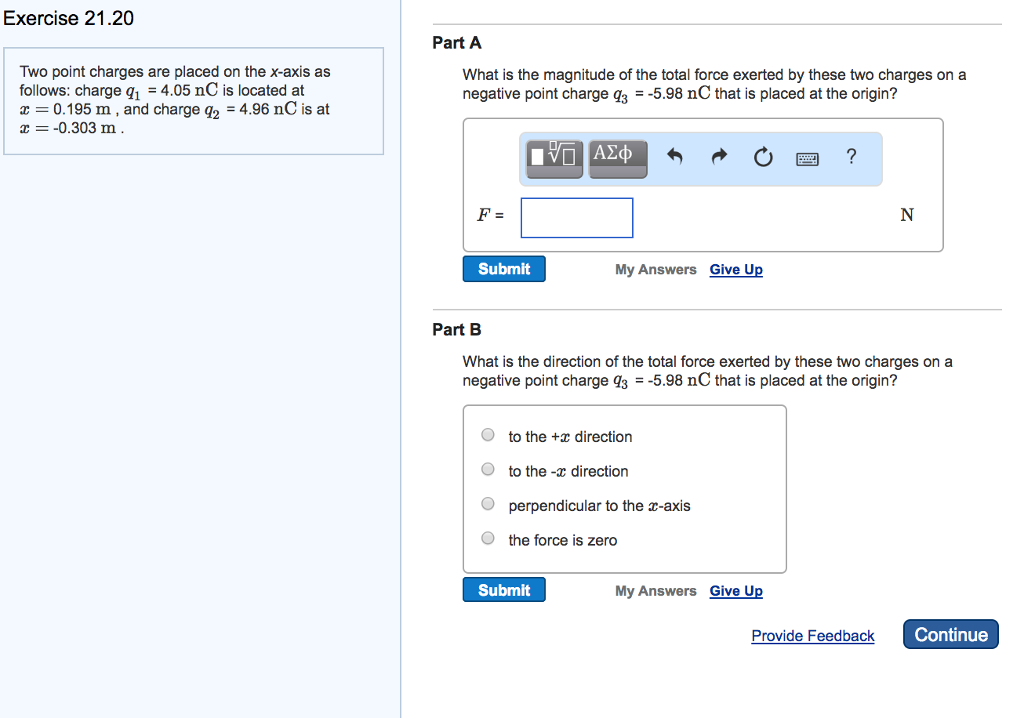The image size is (1024, 718).
Task: Submit the Part A answer
Action: [x=504, y=269]
